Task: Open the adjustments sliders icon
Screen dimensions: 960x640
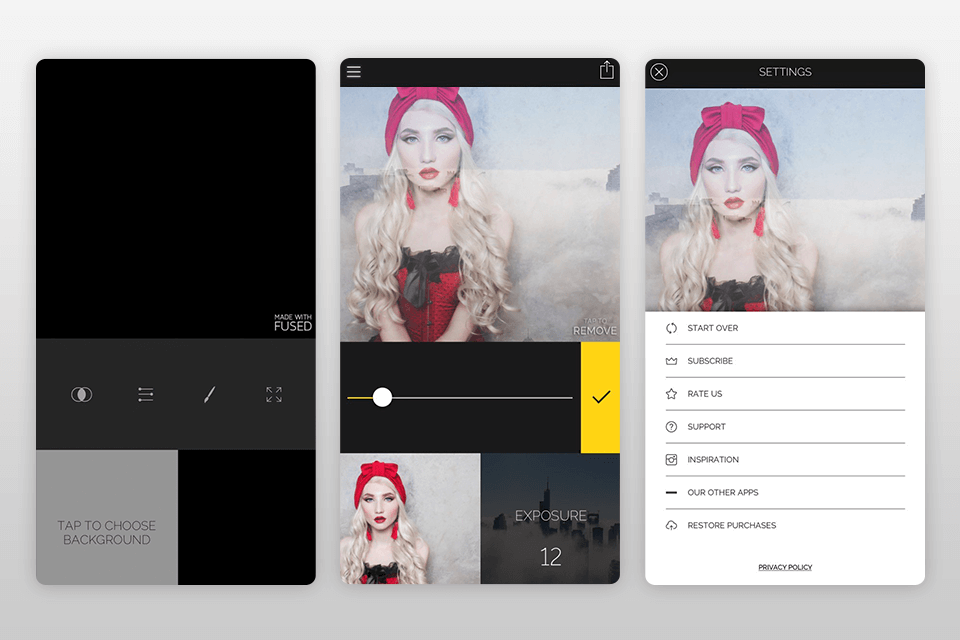Action: [146, 395]
